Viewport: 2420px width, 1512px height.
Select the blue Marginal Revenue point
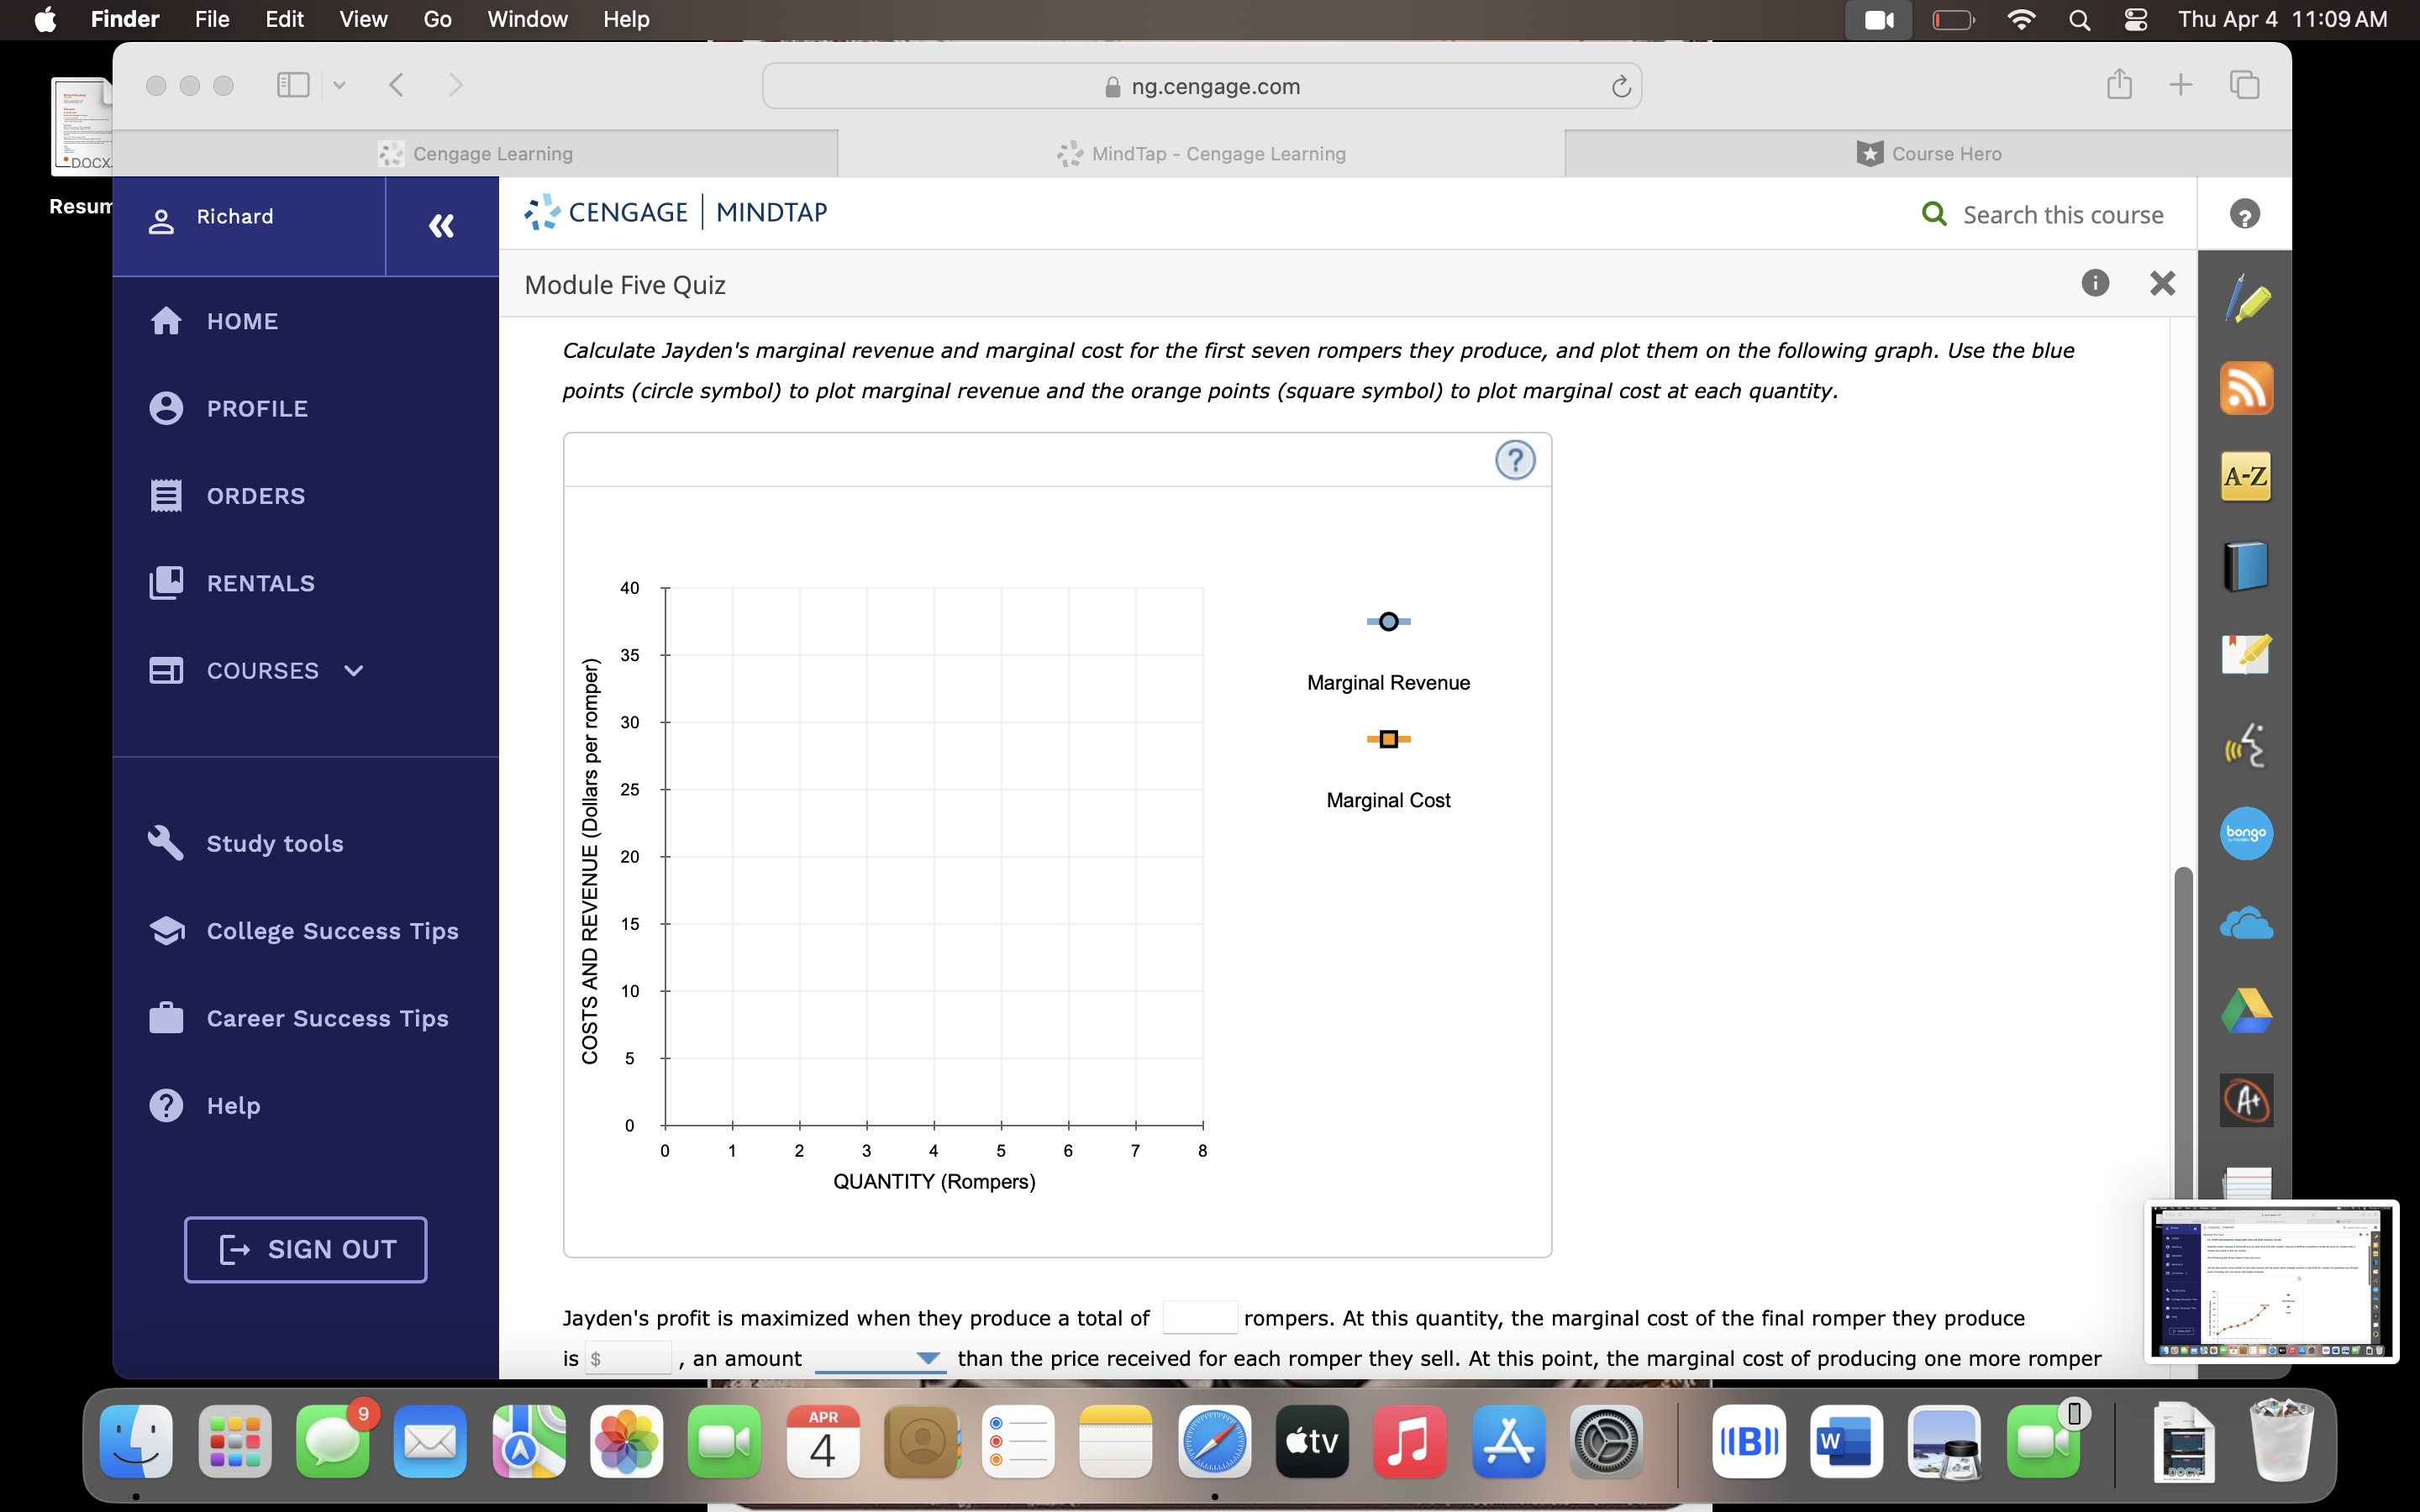[x=1387, y=621]
